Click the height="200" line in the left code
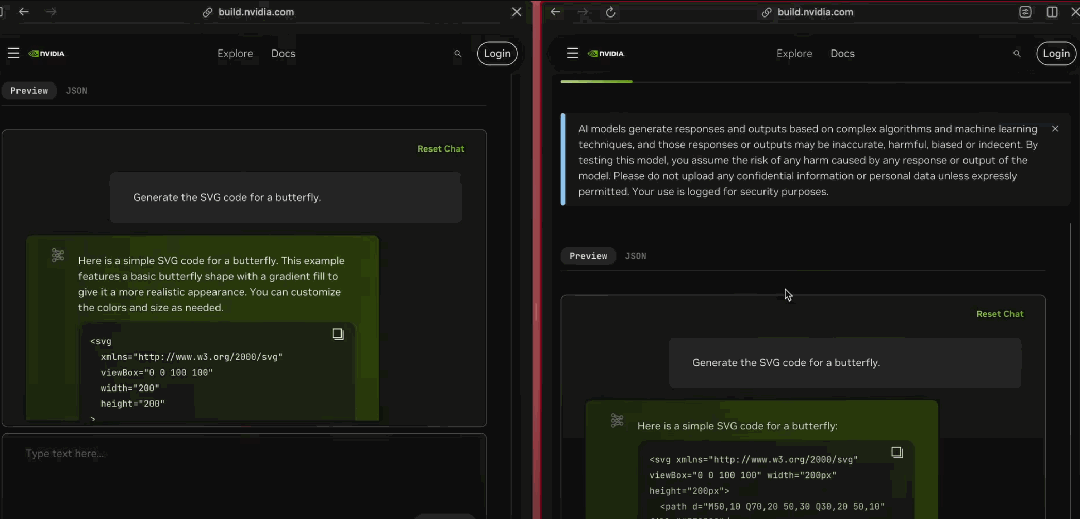 coord(133,404)
